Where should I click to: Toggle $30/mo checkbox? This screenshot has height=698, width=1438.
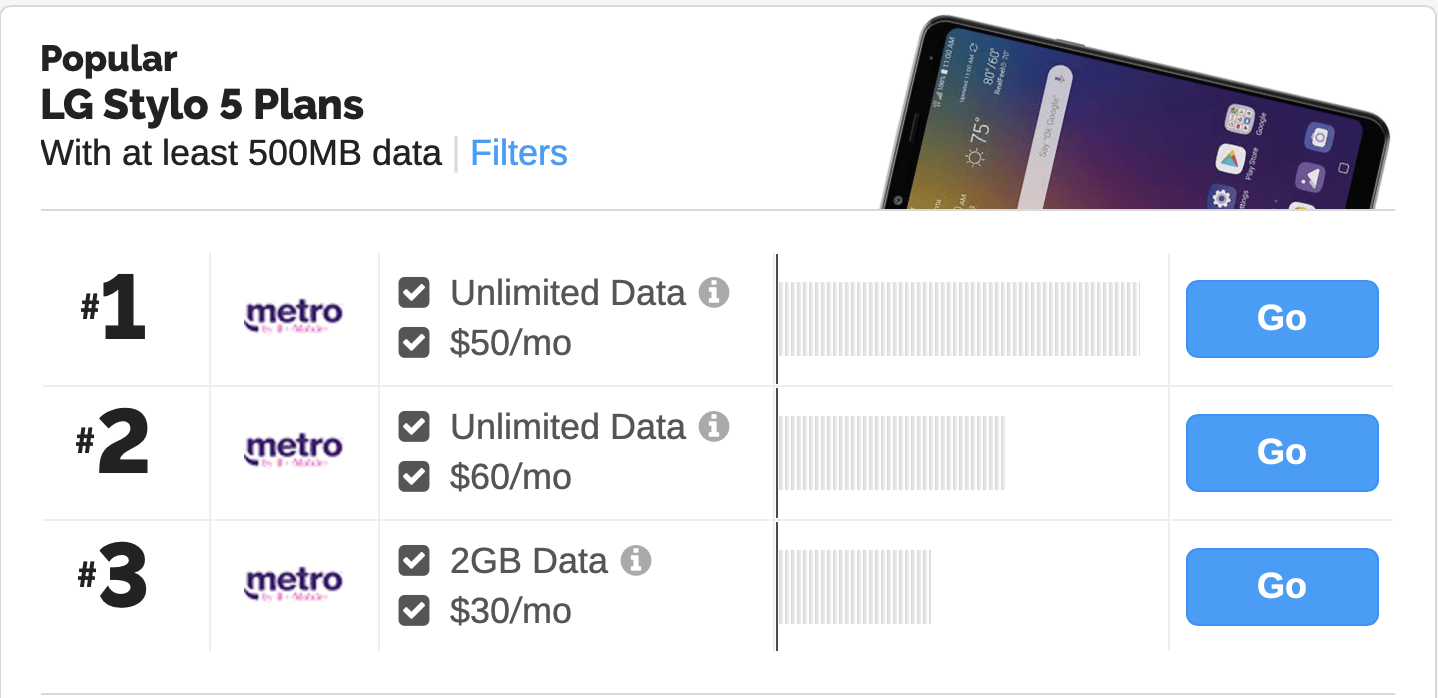click(x=414, y=611)
